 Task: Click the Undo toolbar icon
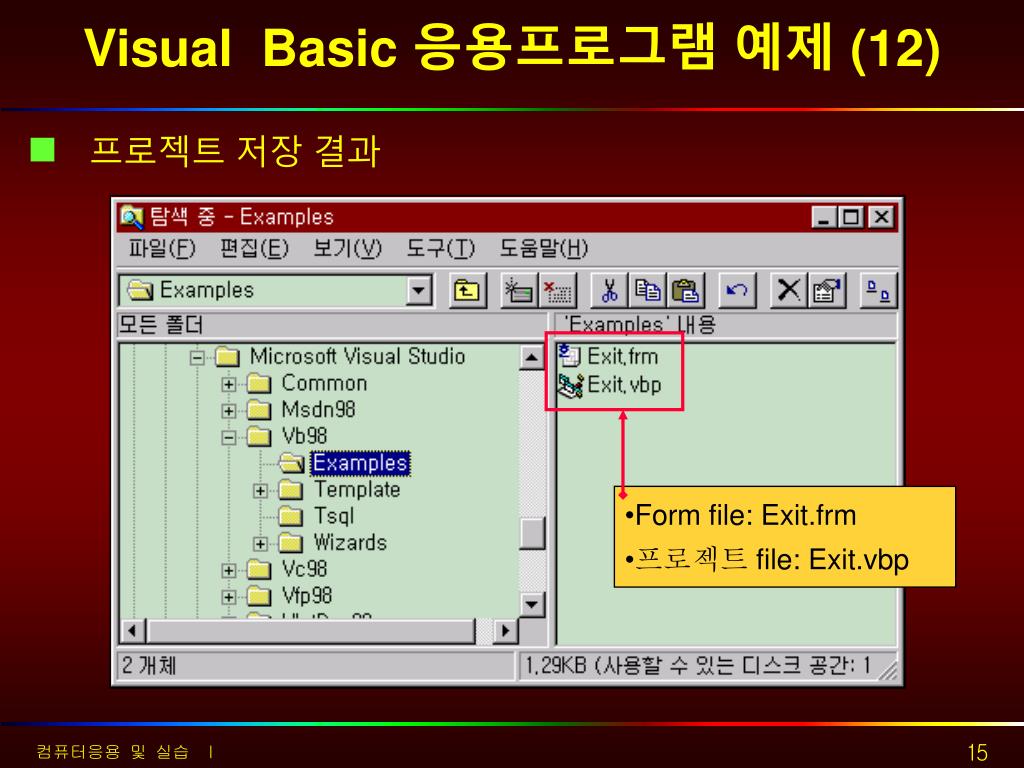[x=737, y=291]
